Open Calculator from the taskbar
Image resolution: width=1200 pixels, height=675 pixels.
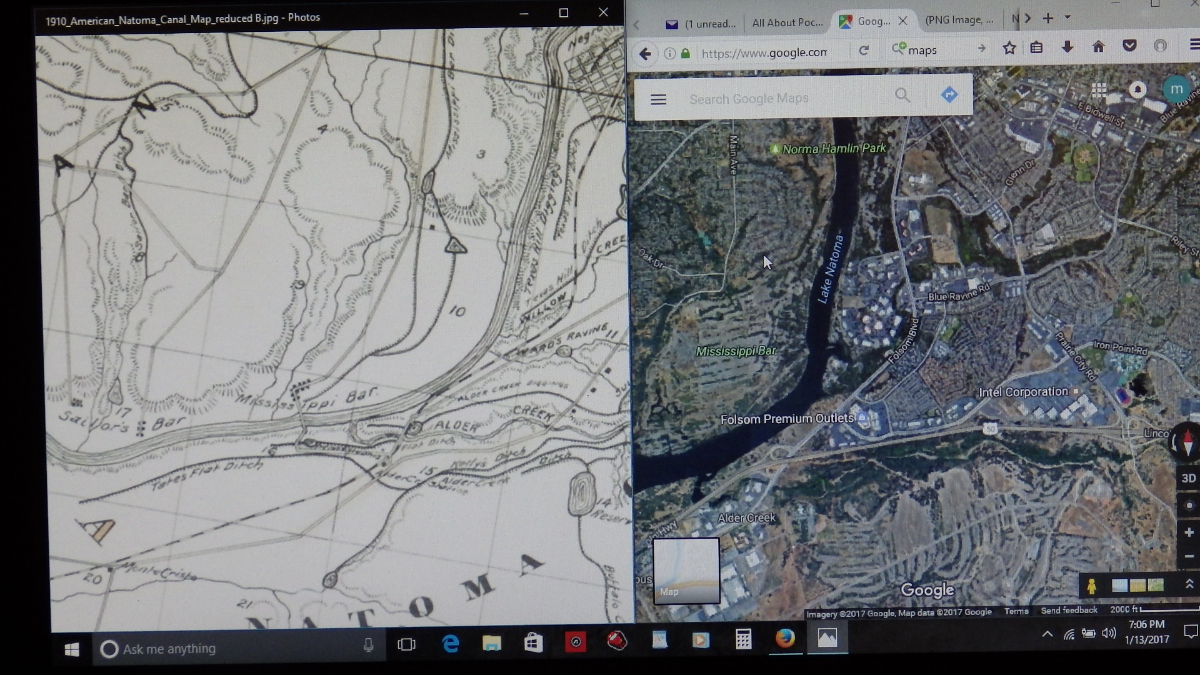743,639
